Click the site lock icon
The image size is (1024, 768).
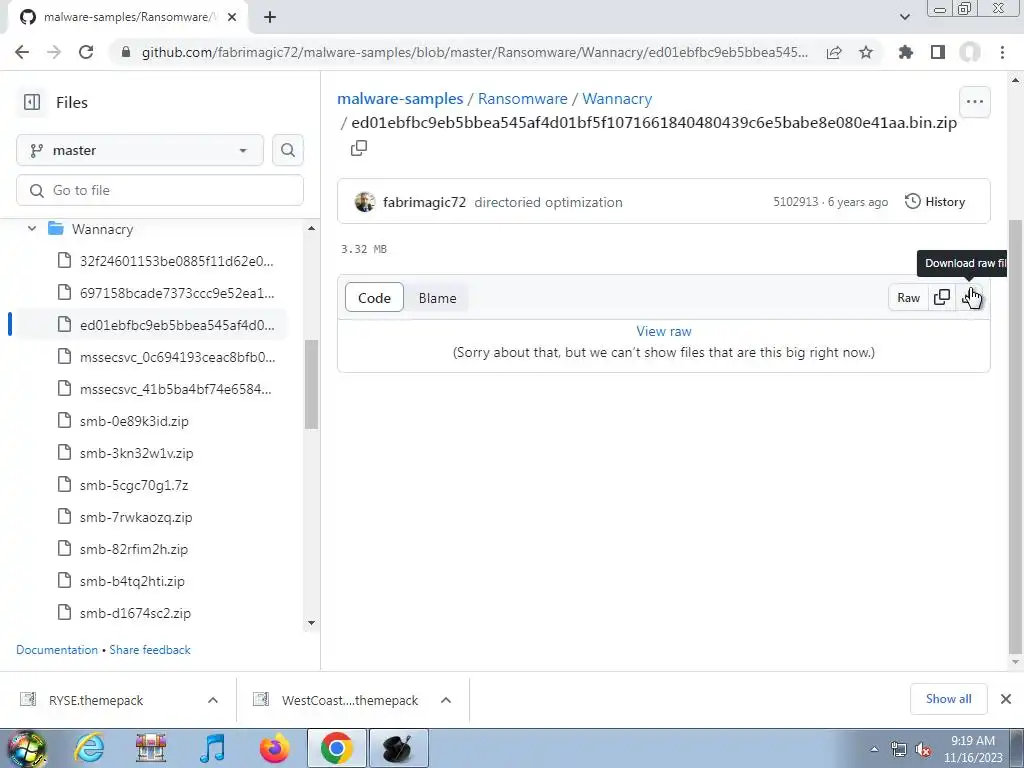click(x=126, y=52)
